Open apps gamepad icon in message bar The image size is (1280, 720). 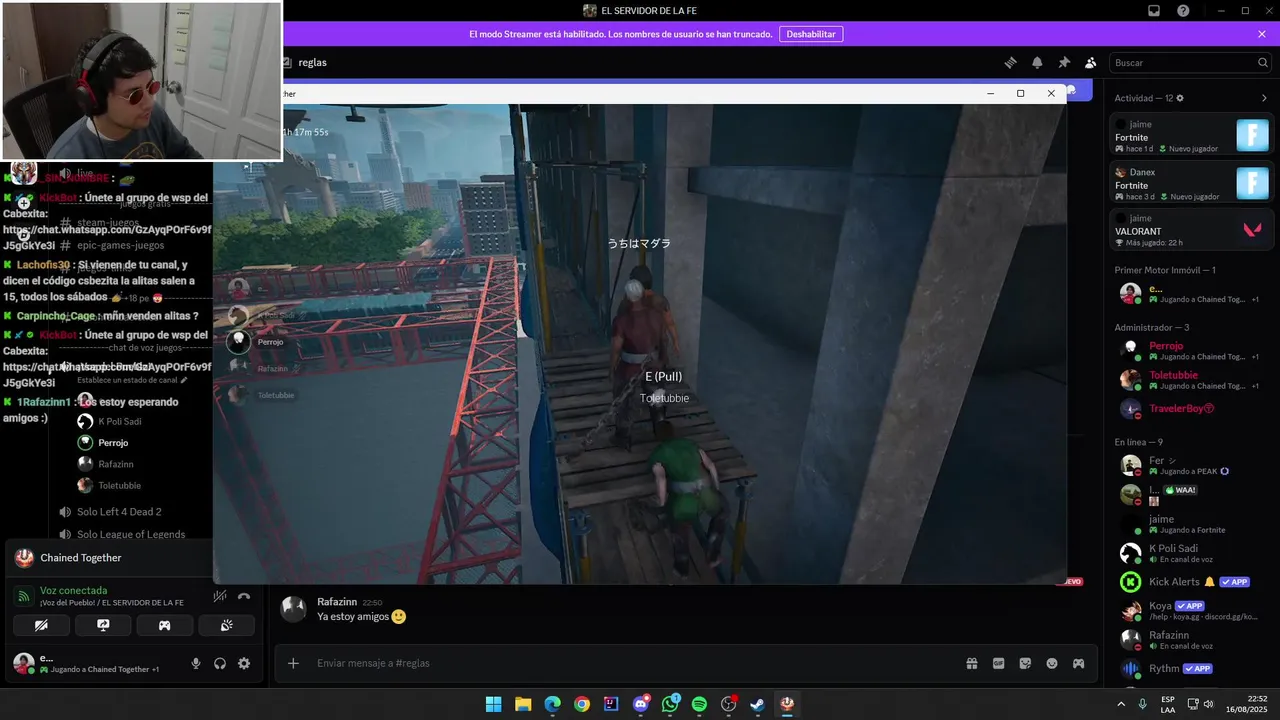point(1079,663)
